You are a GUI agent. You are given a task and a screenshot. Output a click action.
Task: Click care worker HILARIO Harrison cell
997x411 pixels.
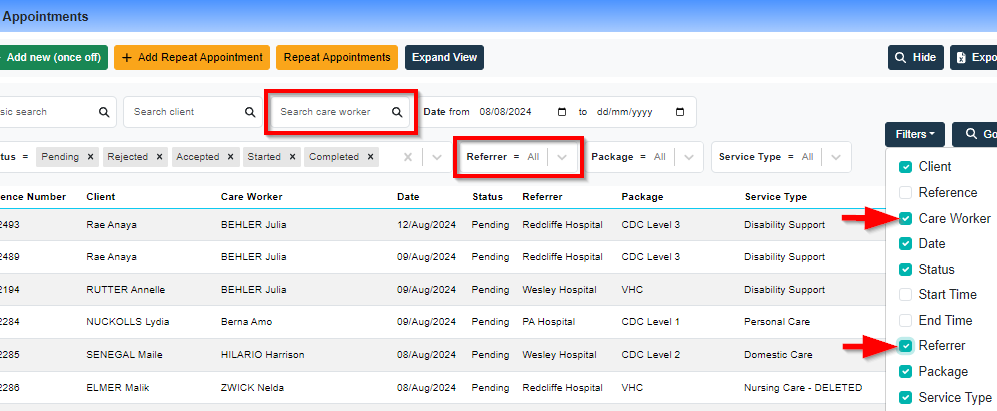pyautogui.click(x=263, y=354)
